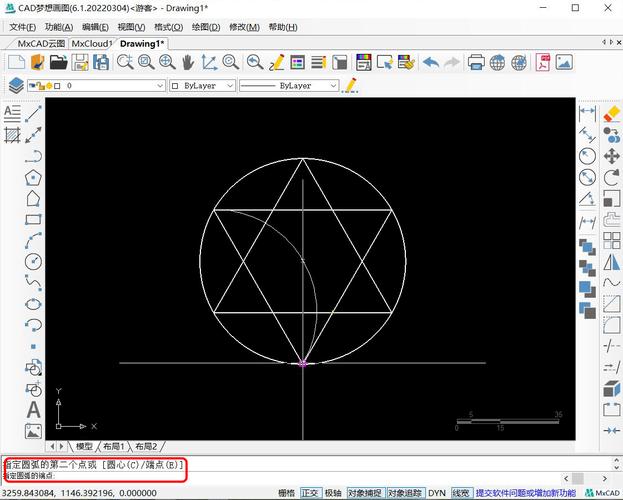Click the Erase tool icon
Viewport: 623px width, 500px height.
(x=611, y=114)
